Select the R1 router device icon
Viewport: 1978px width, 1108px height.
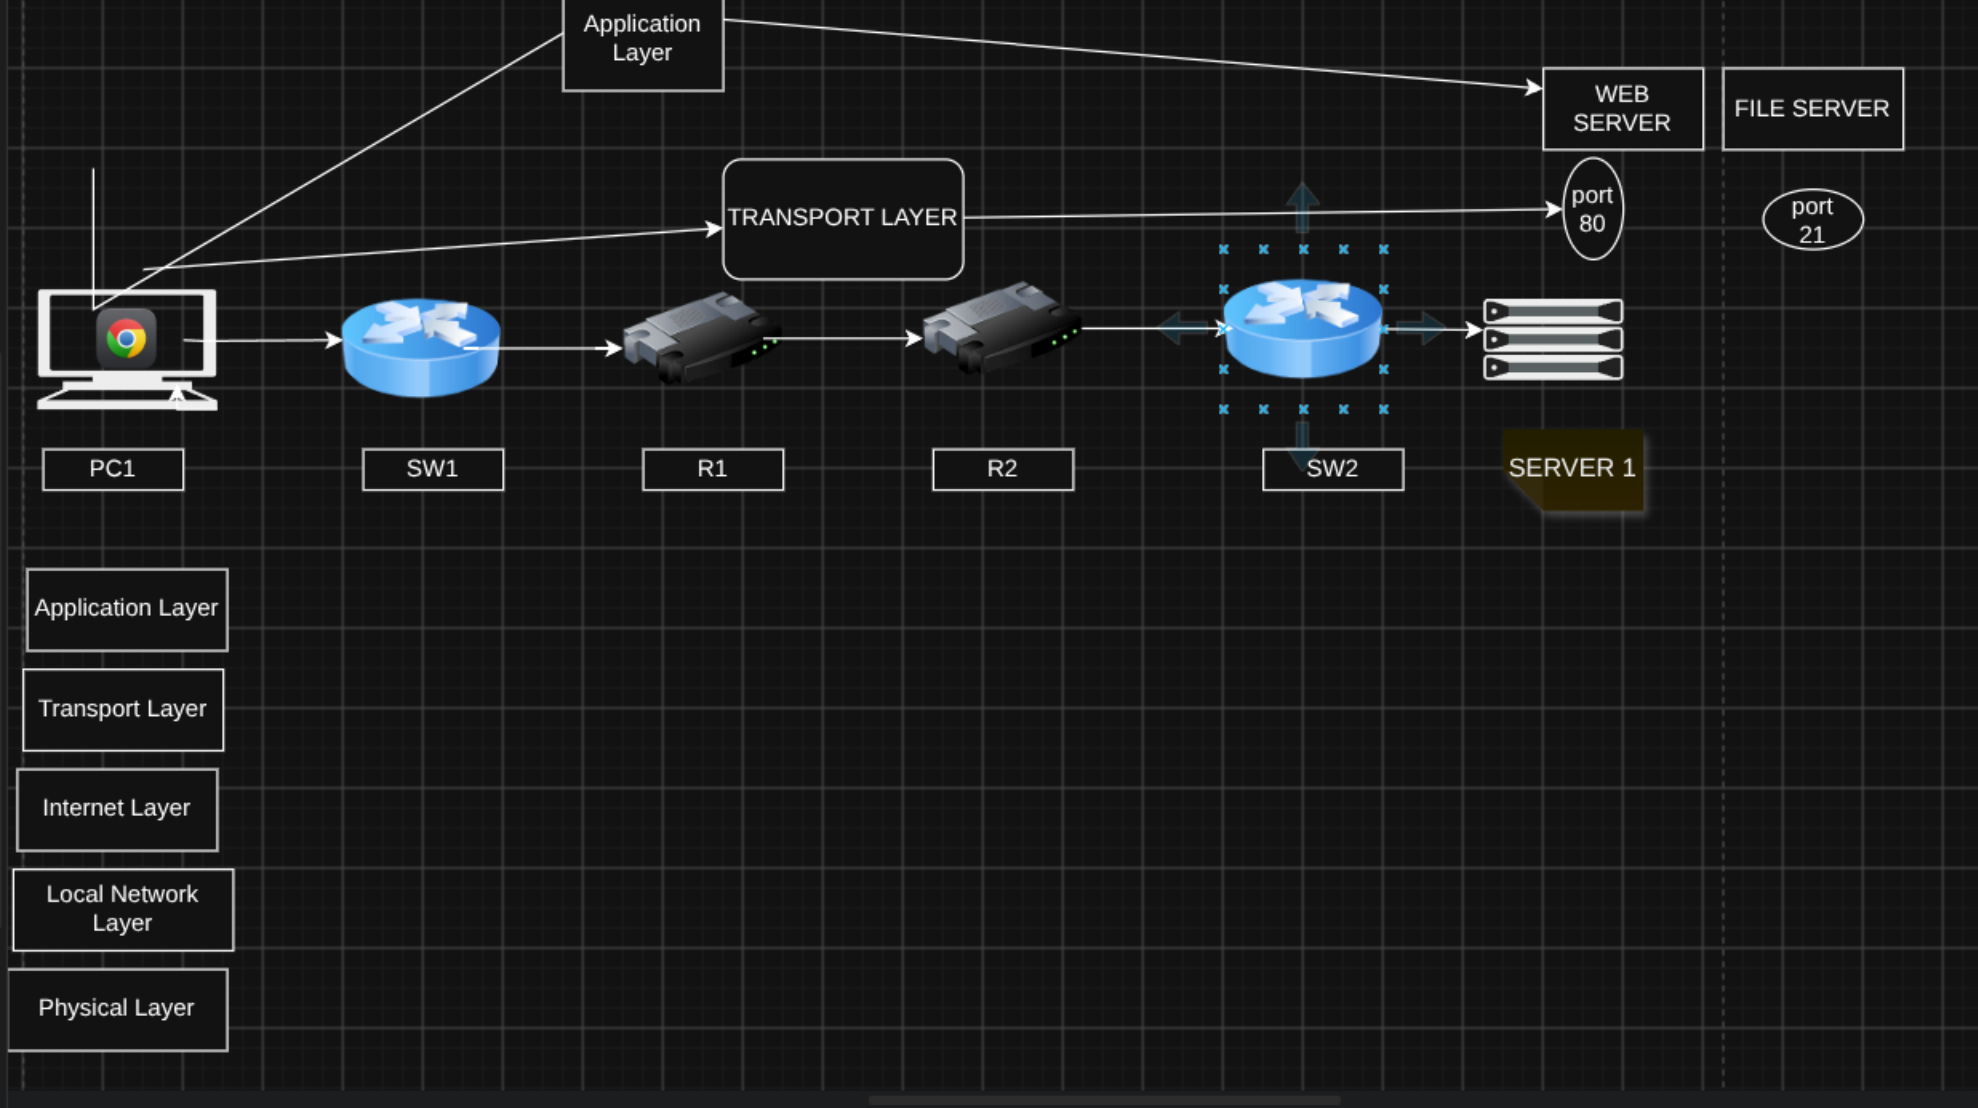(702, 337)
